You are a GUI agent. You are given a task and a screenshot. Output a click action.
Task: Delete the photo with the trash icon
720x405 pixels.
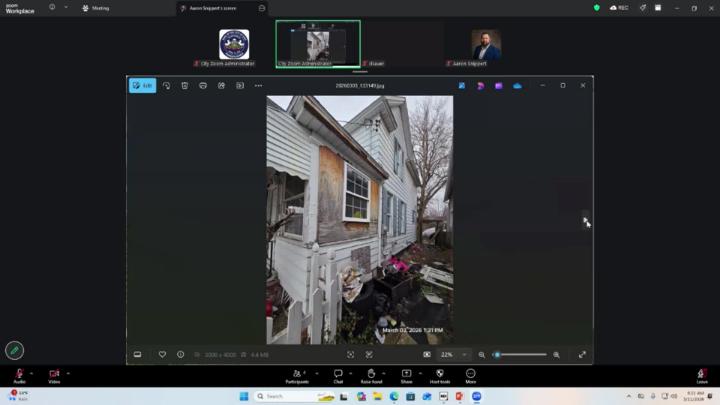pos(184,86)
